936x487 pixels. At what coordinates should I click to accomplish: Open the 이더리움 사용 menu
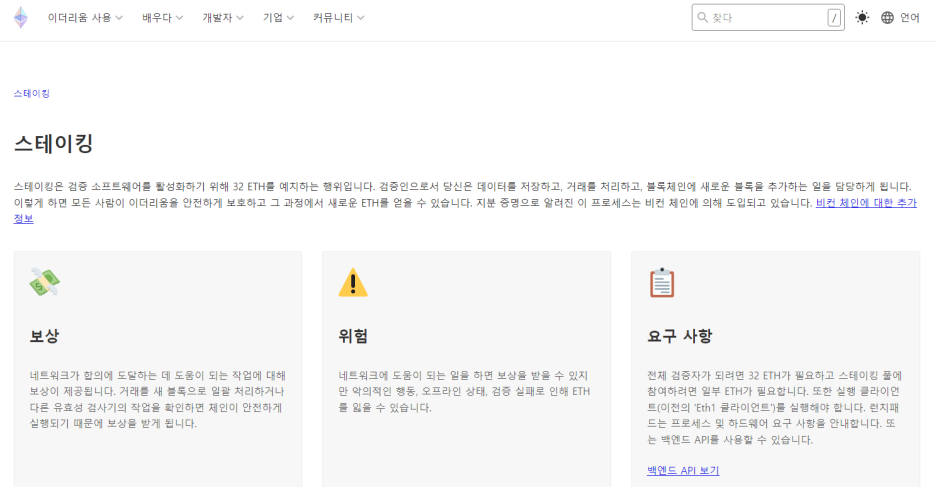85,18
